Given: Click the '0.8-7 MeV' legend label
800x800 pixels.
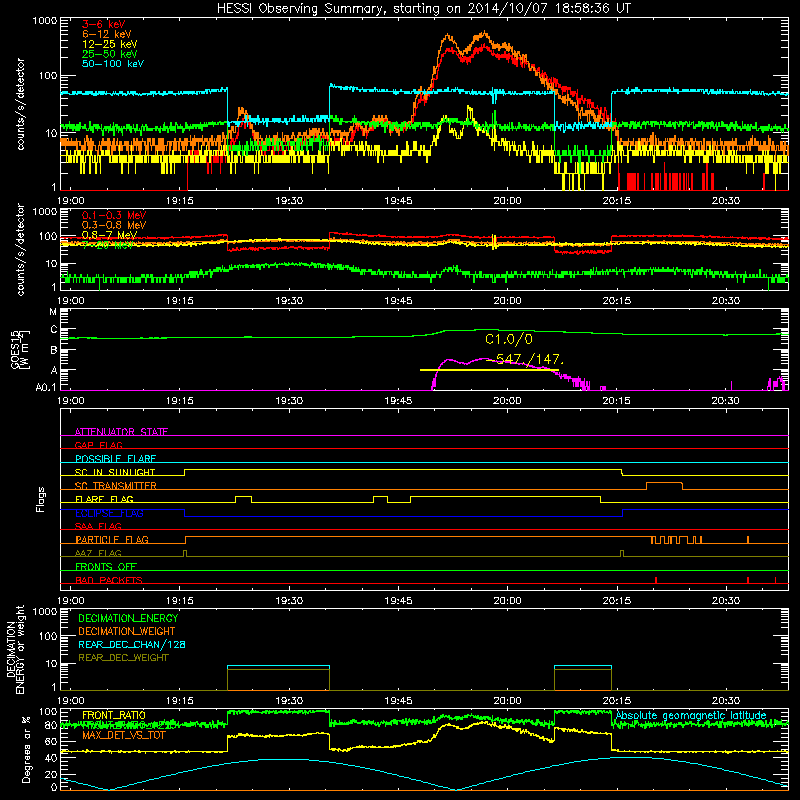Looking at the screenshot, I should [110, 235].
